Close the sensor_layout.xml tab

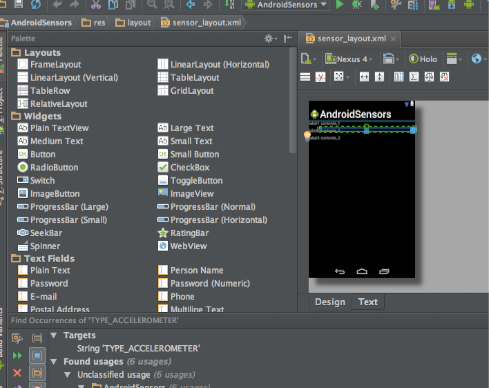(393, 39)
